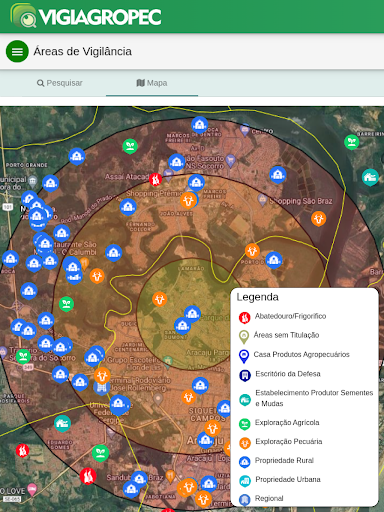Open the green hamburger menu button

(x=17, y=51)
